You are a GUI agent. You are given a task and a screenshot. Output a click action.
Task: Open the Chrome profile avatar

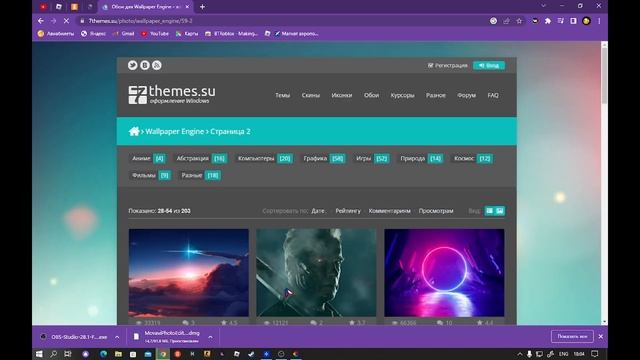click(586, 21)
